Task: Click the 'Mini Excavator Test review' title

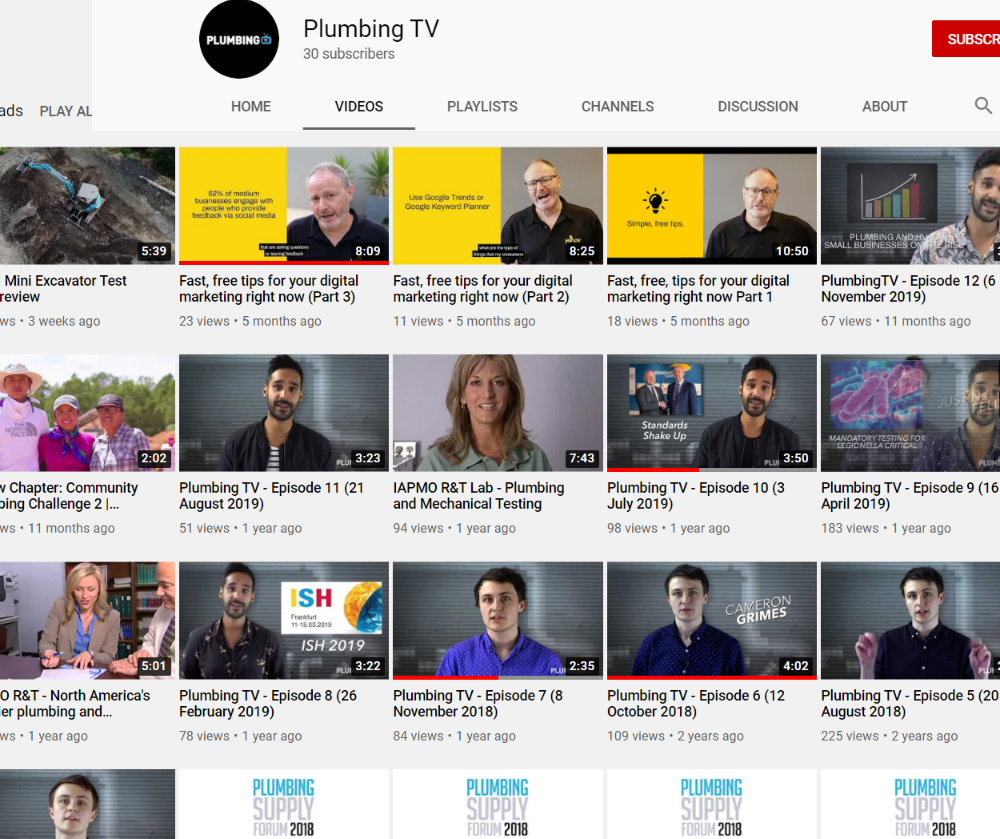Action: (x=64, y=289)
